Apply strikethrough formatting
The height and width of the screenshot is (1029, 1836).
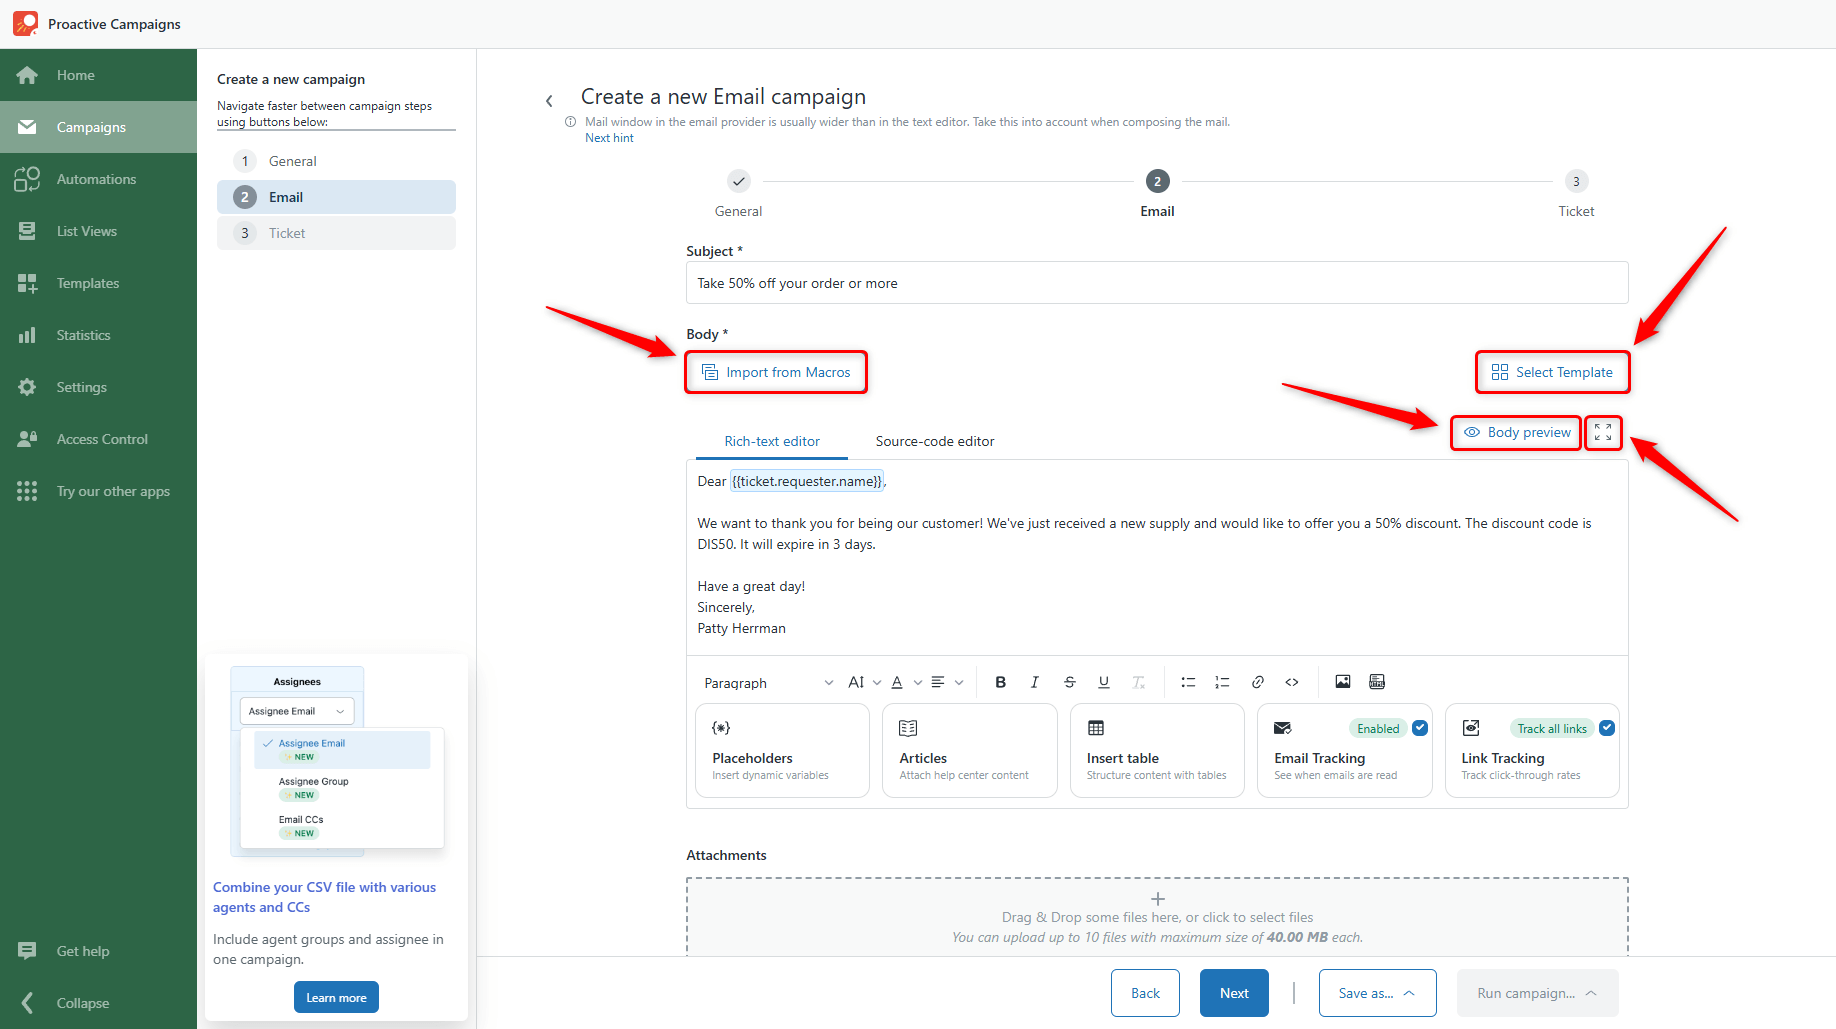click(1069, 682)
